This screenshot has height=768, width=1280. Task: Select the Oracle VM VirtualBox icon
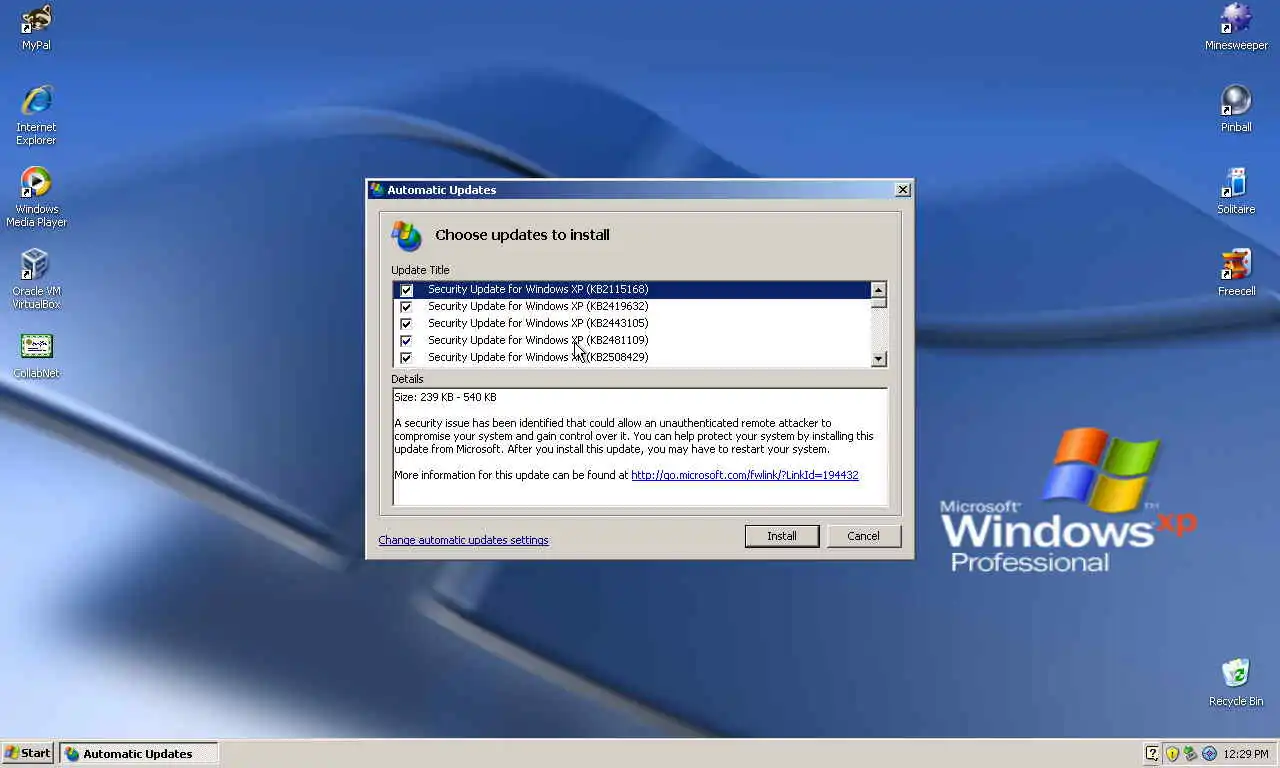pyautogui.click(x=36, y=279)
